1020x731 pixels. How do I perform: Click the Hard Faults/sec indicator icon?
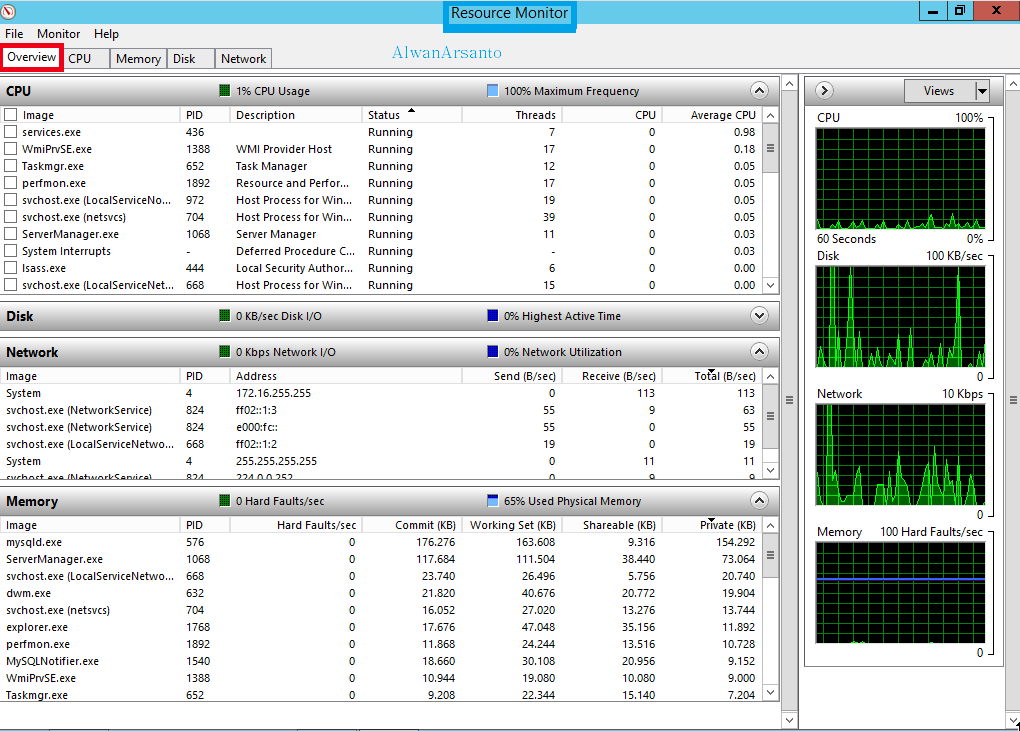pos(224,501)
